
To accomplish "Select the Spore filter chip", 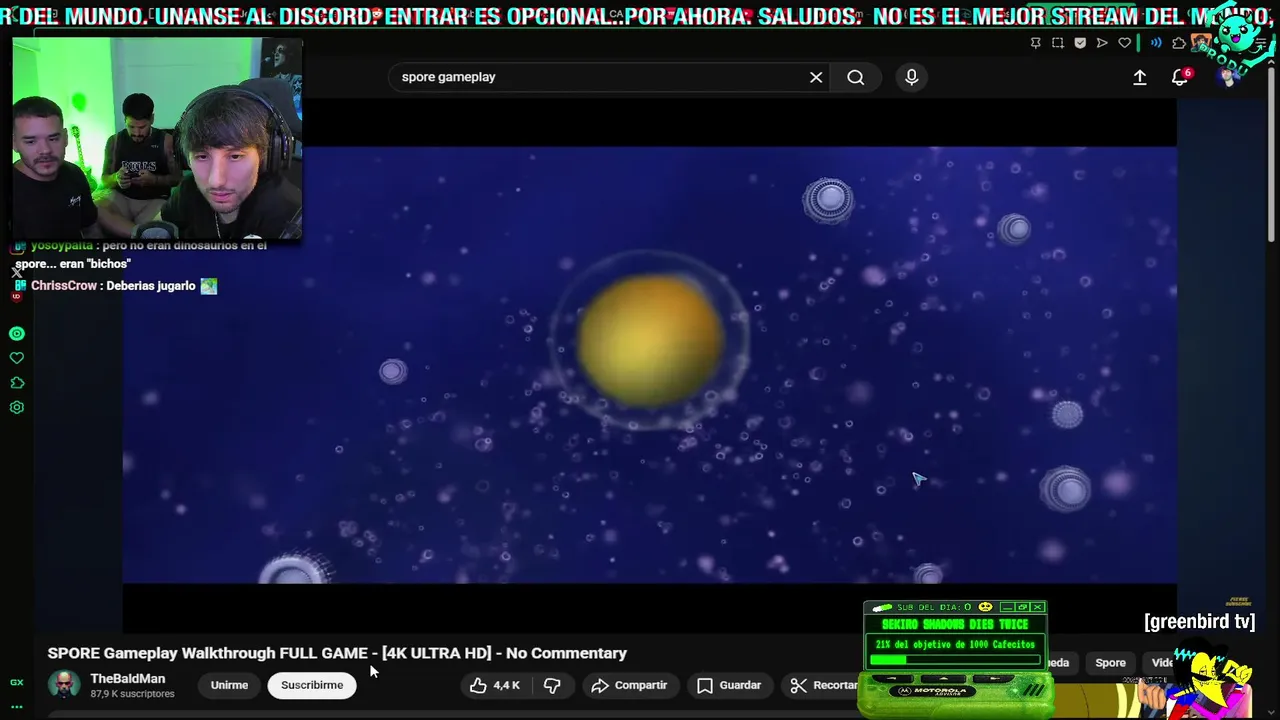I will pos(1110,662).
